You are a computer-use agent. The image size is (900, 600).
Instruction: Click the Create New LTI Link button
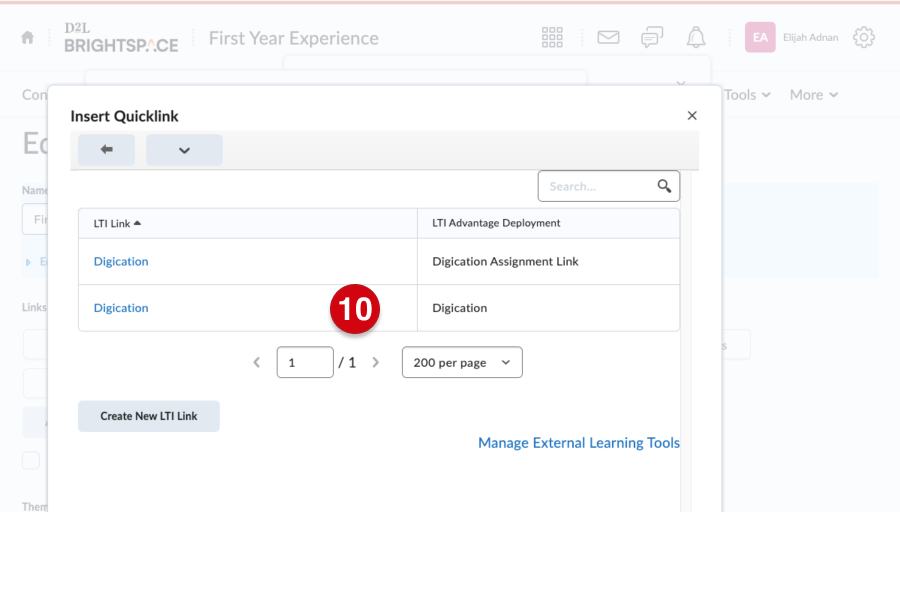click(149, 416)
